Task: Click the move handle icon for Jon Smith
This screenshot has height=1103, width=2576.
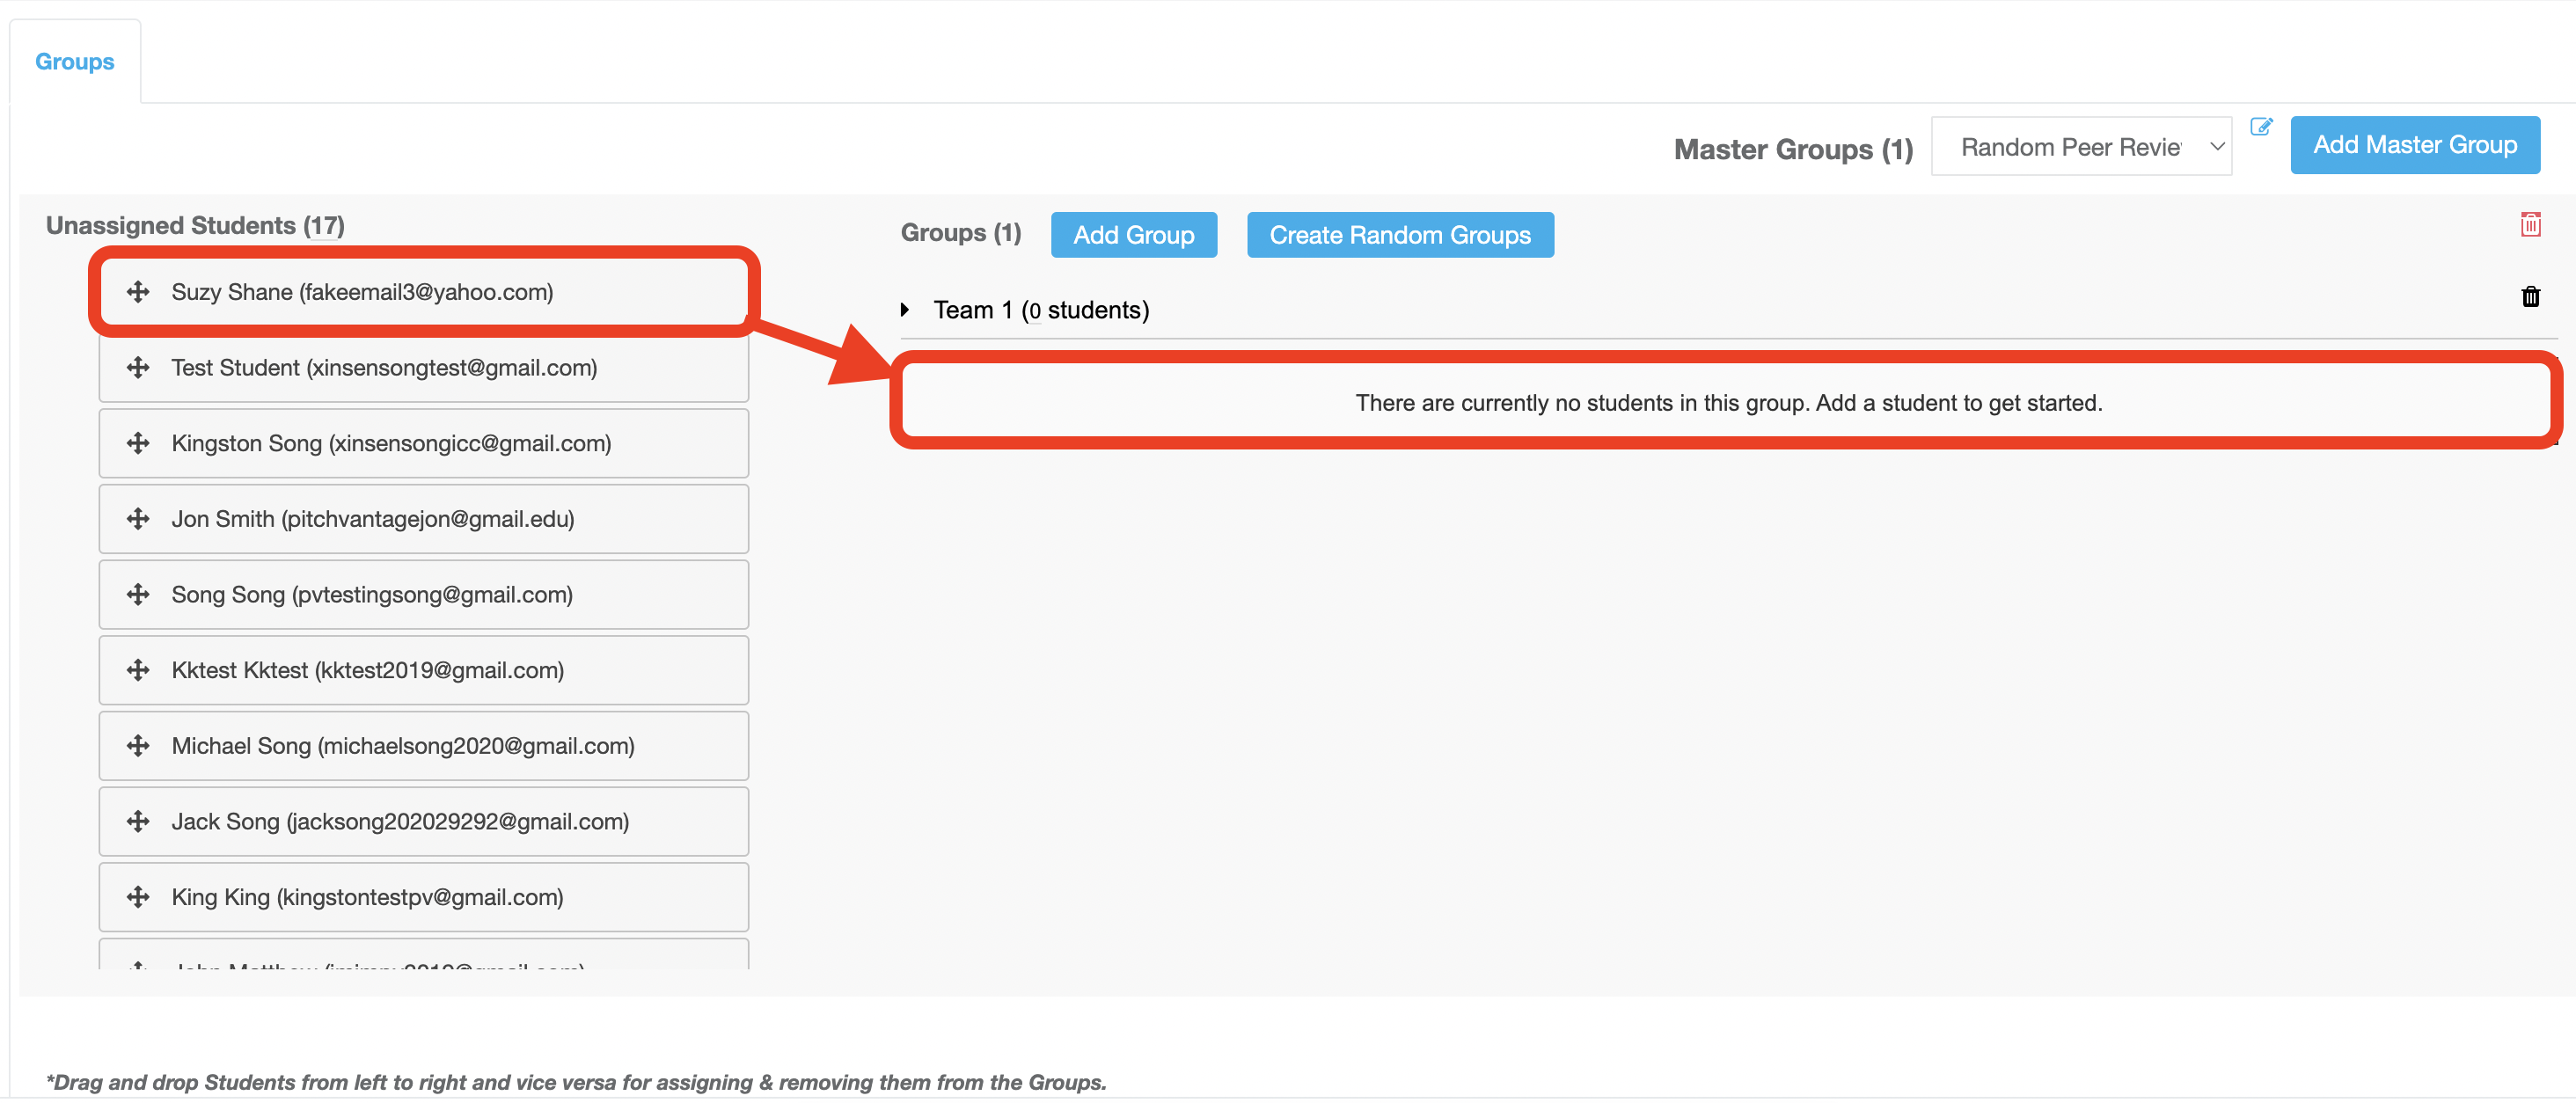Action: coord(138,519)
